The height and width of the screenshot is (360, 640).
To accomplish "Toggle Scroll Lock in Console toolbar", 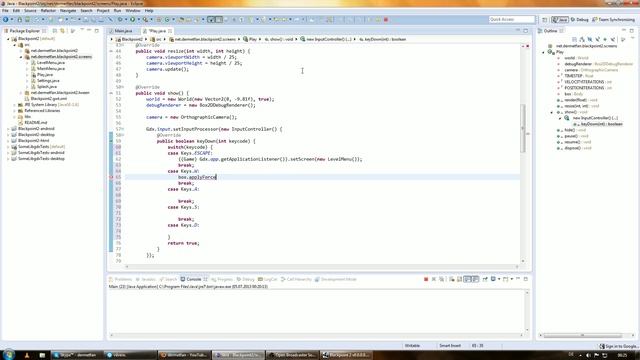I will [460, 279].
